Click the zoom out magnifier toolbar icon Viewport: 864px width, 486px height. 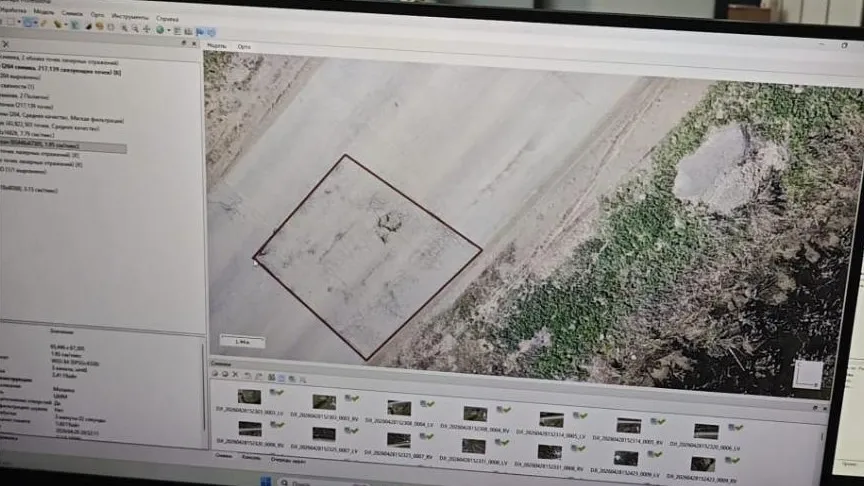134,29
